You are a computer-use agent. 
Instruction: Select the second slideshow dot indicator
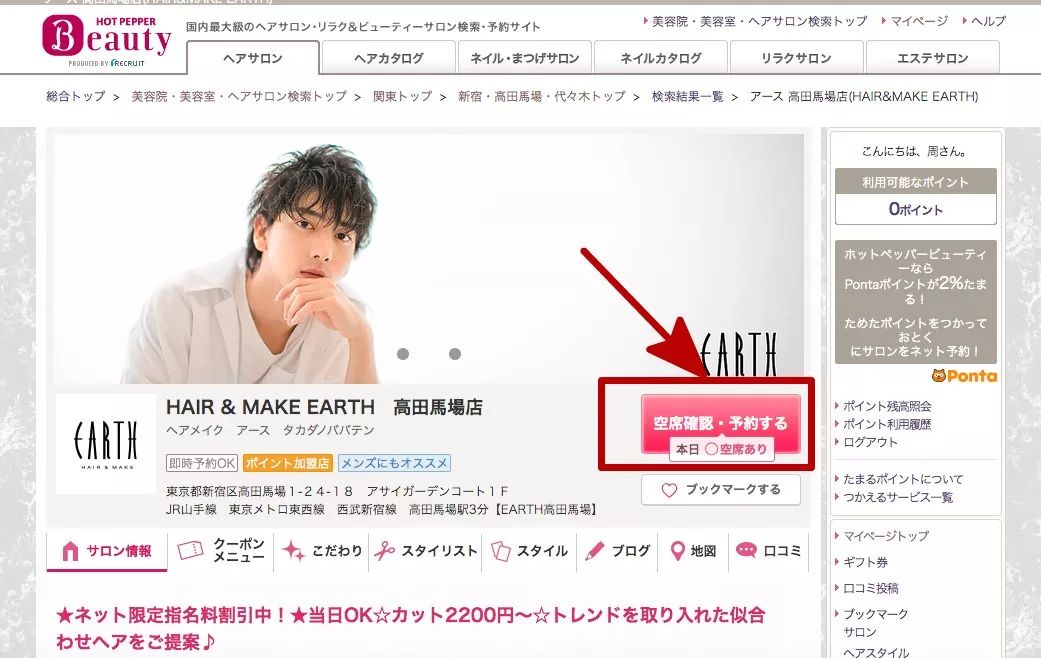(x=455, y=354)
